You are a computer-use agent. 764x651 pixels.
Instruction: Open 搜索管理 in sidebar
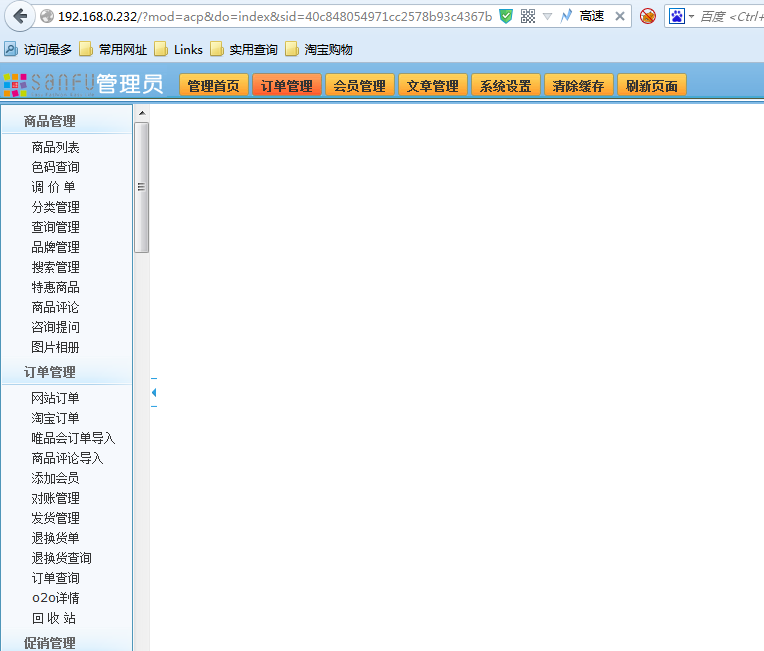[x=56, y=267]
